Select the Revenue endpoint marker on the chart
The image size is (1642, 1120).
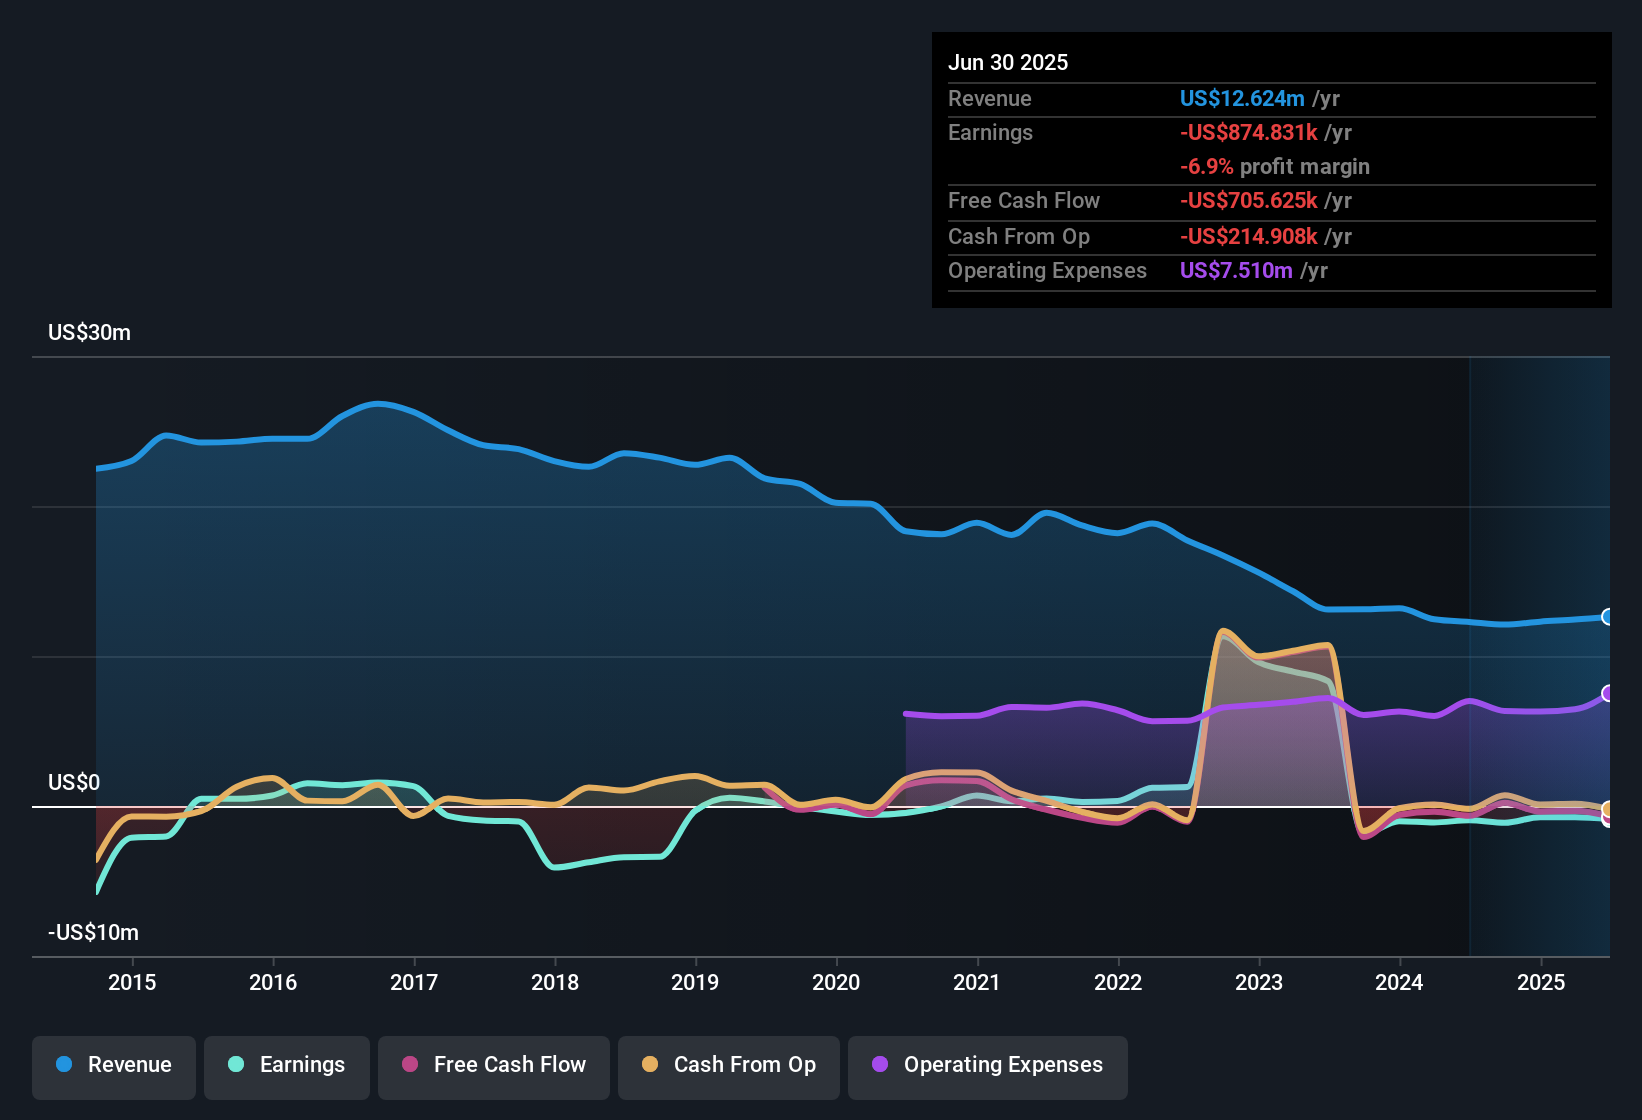pos(1610,618)
